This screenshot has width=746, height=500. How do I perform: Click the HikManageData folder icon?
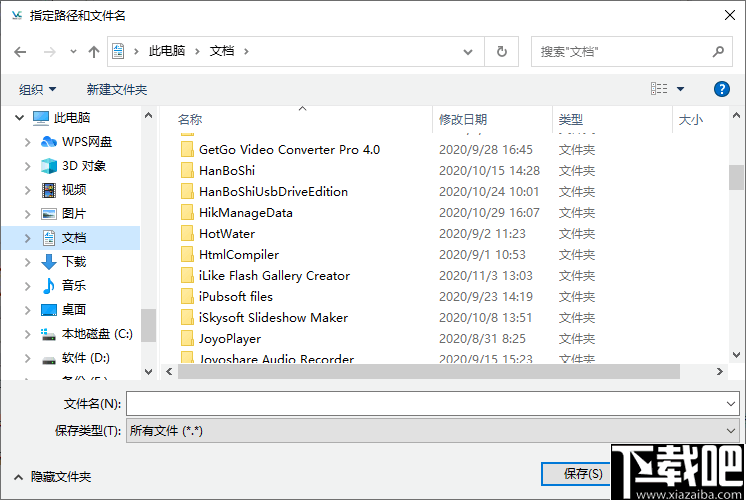[x=187, y=212]
